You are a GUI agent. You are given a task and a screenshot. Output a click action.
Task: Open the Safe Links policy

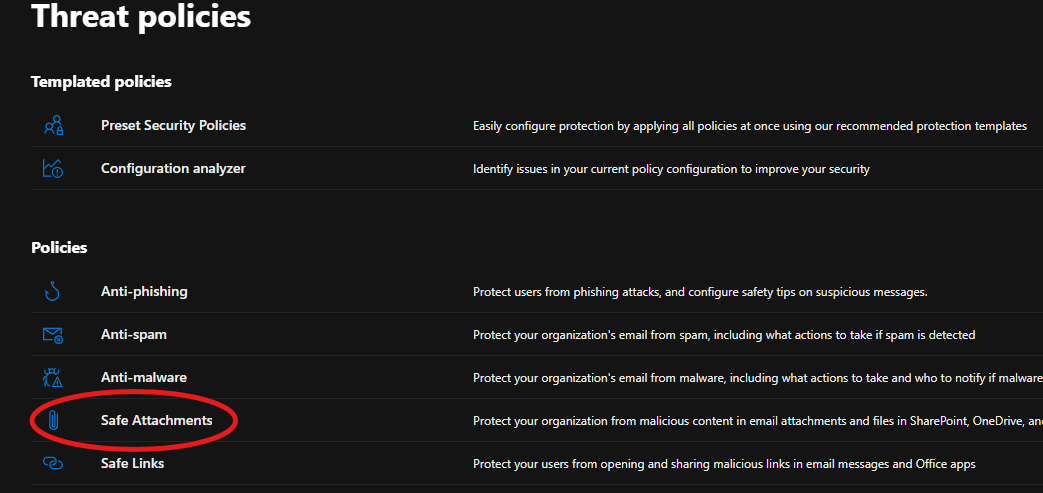click(133, 464)
